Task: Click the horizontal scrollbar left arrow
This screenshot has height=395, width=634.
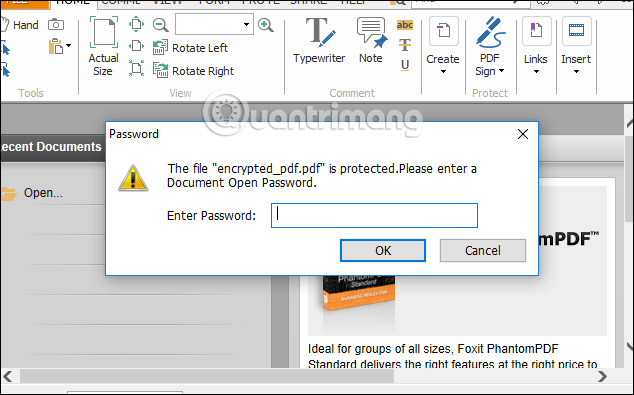Action: tap(8, 376)
